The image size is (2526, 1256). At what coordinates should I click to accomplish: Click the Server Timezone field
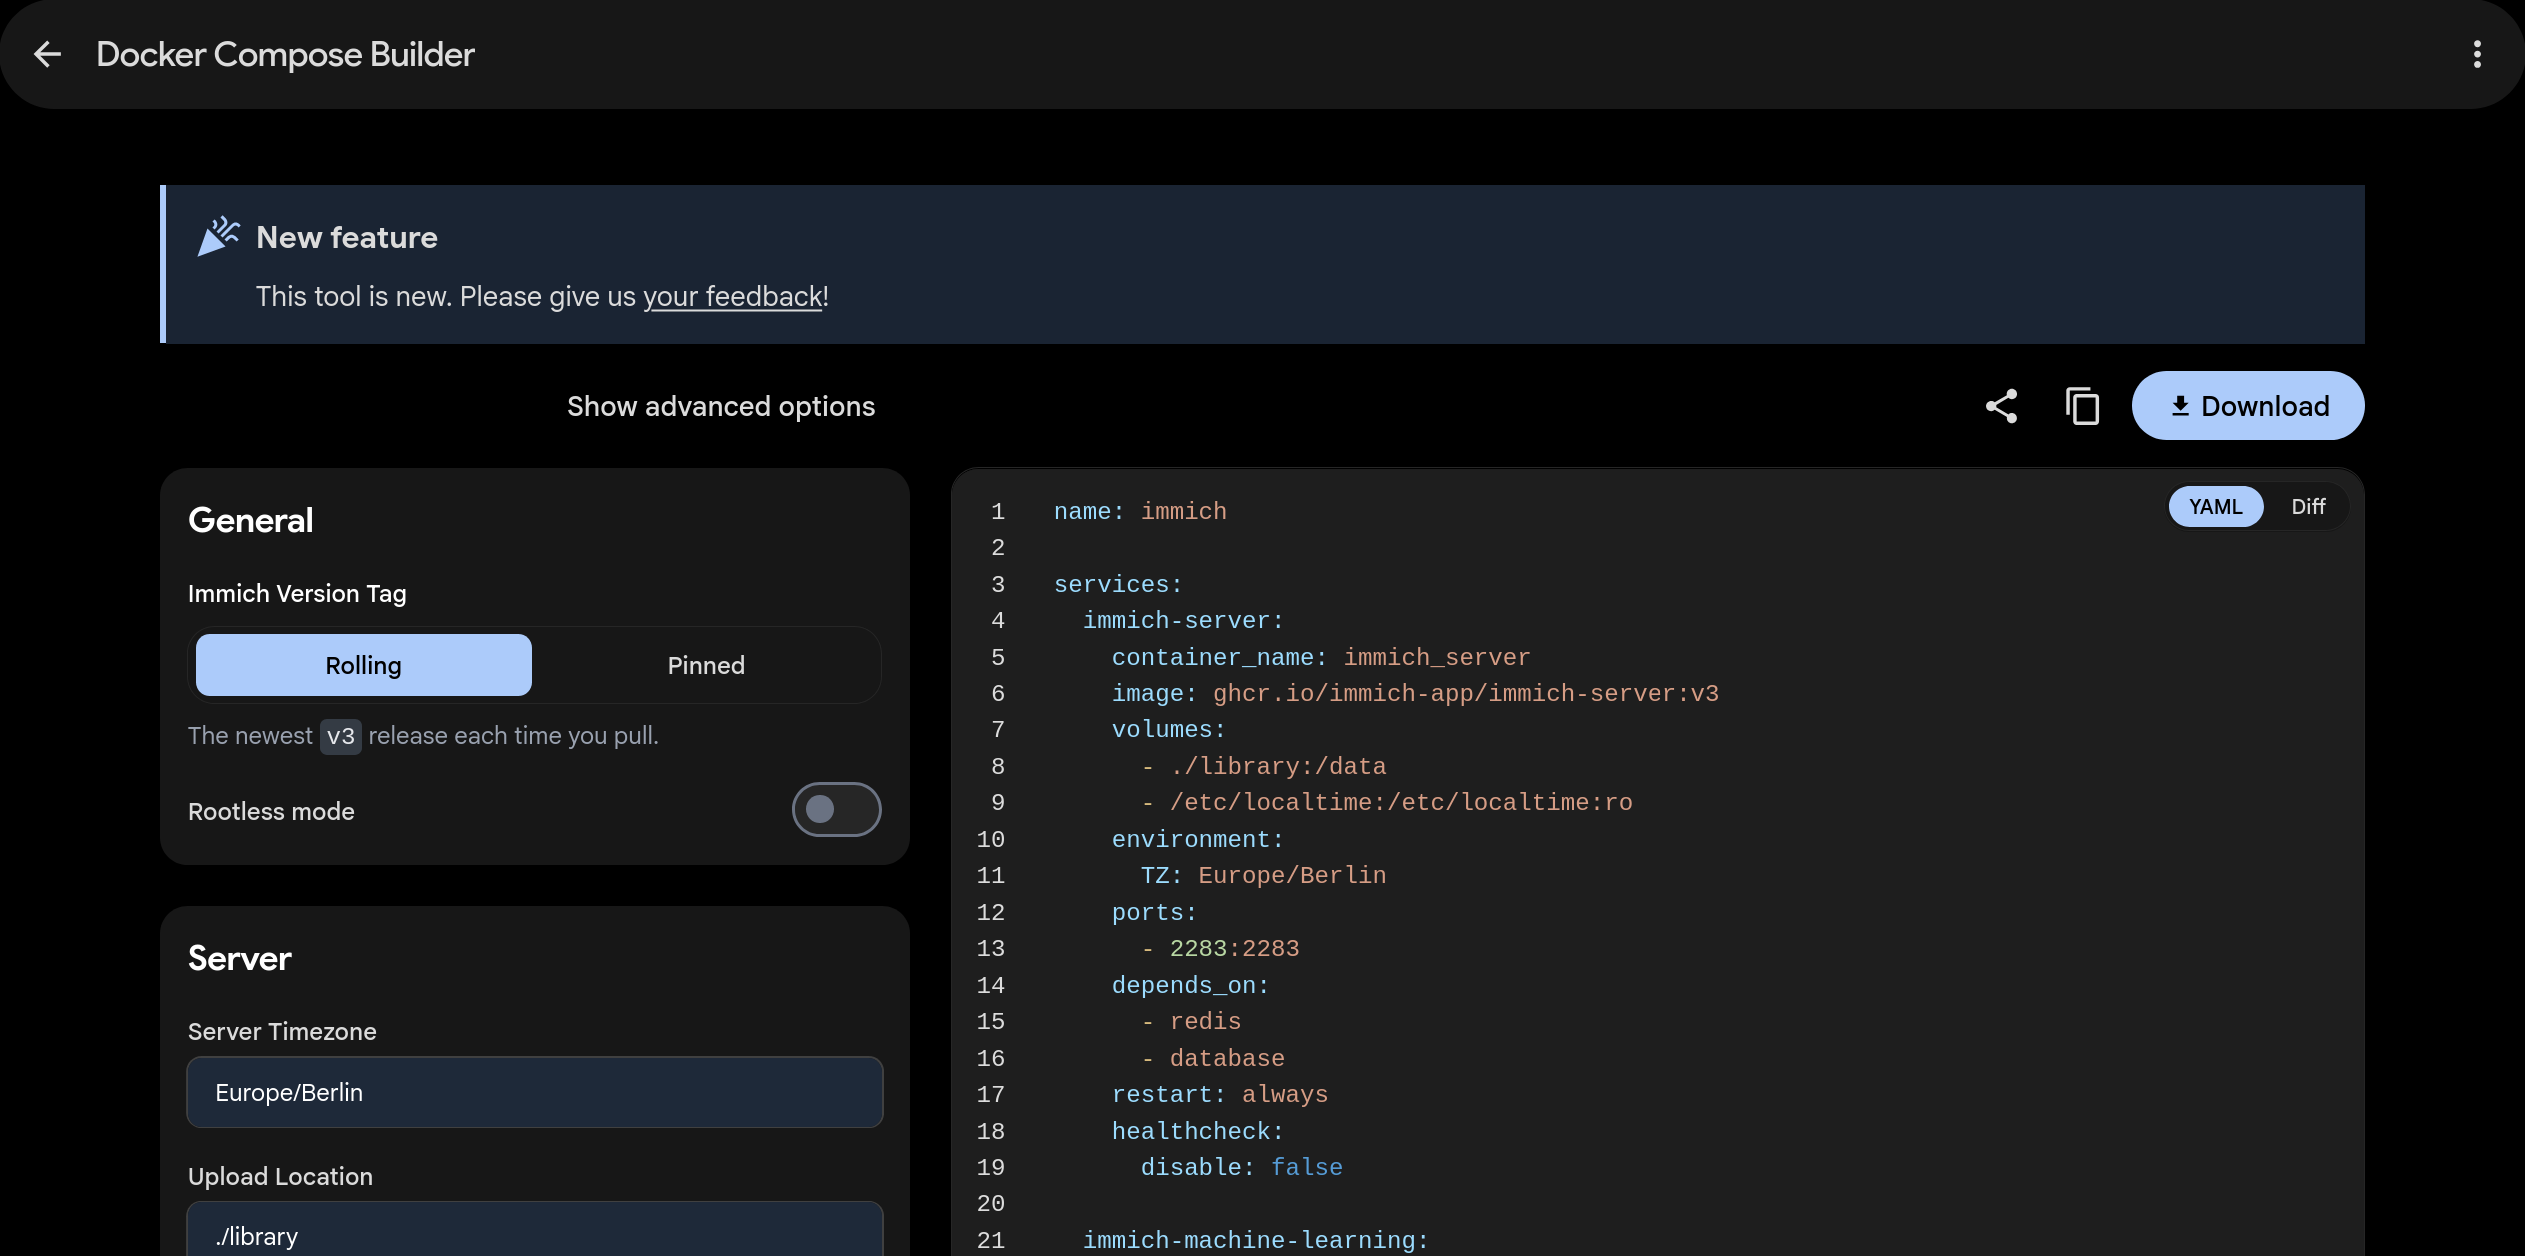click(x=535, y=1092)
